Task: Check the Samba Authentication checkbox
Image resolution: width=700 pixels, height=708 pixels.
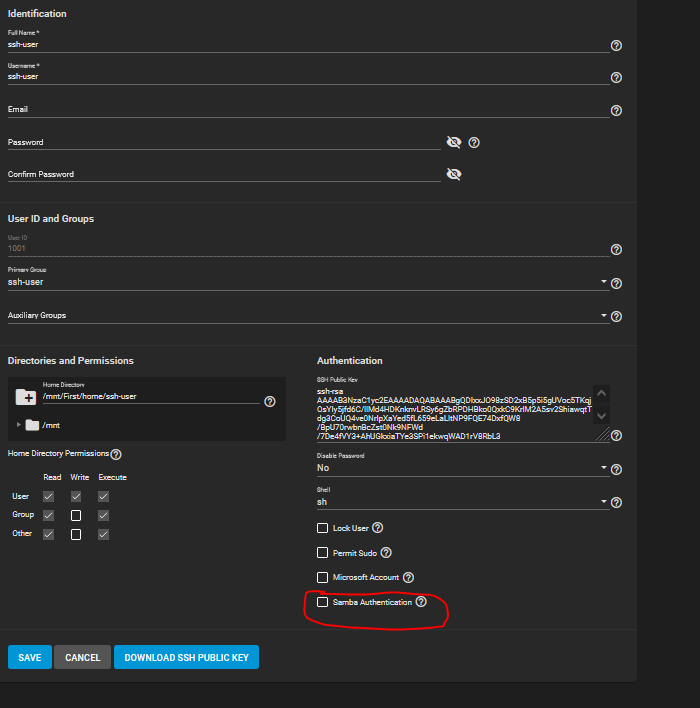Action: [322, 602]
